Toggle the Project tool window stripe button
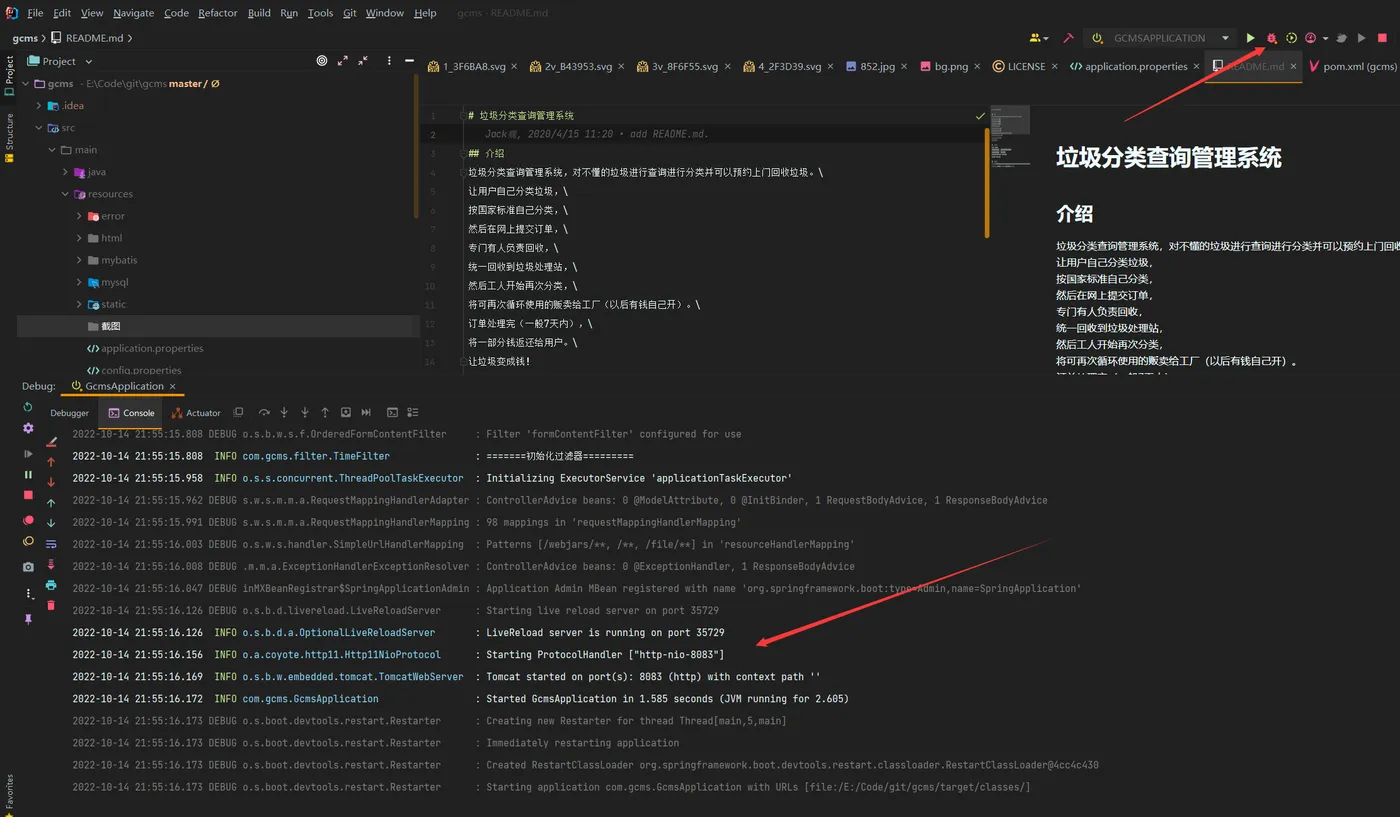This screenshot has width=1400, height=817. coord(9,76)
